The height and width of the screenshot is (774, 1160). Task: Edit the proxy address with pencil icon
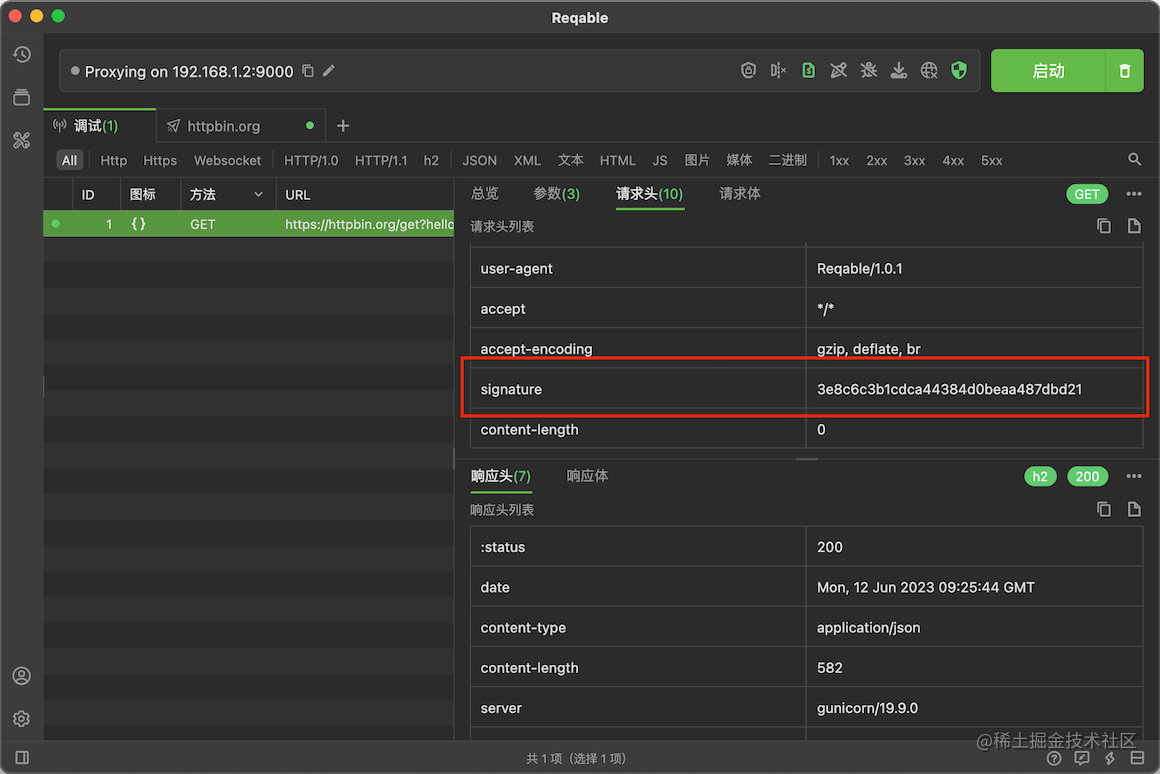point(329,70)
